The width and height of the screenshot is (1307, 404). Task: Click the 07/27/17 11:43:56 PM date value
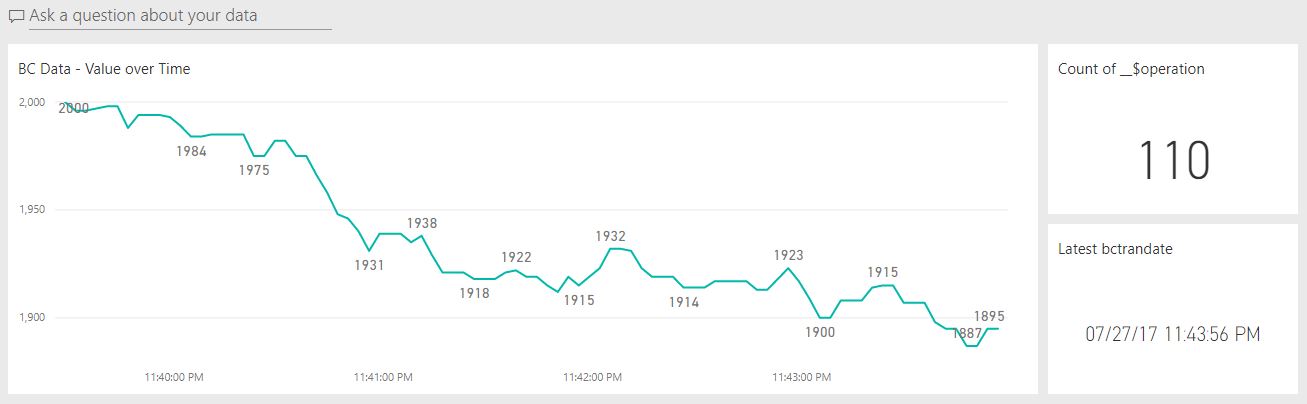click(x=1172, y=334)
